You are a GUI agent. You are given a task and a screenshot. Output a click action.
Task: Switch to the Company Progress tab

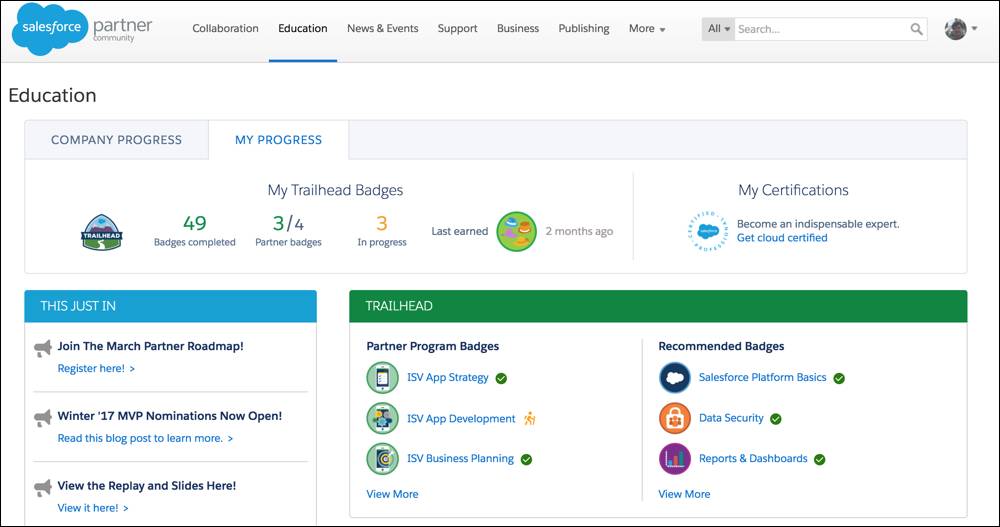point(117,140)
